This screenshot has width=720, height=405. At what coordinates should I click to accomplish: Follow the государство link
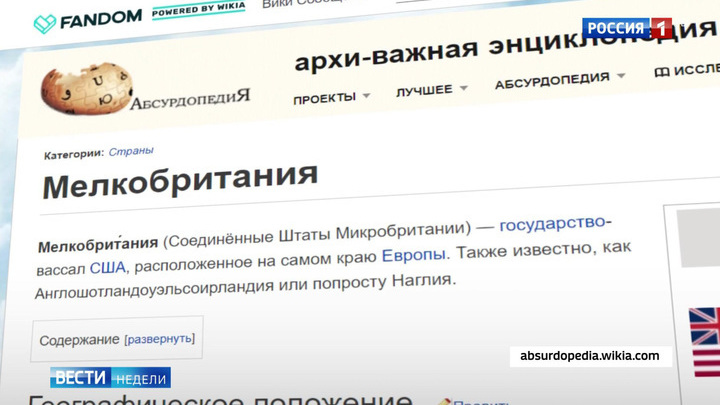(x=552, y=224)
